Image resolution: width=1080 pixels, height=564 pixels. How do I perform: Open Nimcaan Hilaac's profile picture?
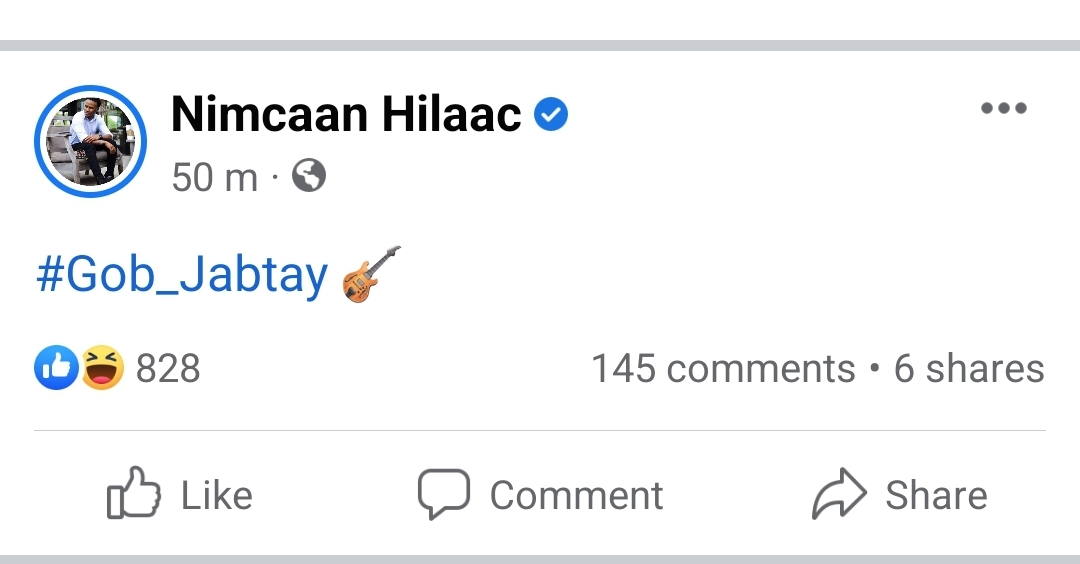[90, 141]
